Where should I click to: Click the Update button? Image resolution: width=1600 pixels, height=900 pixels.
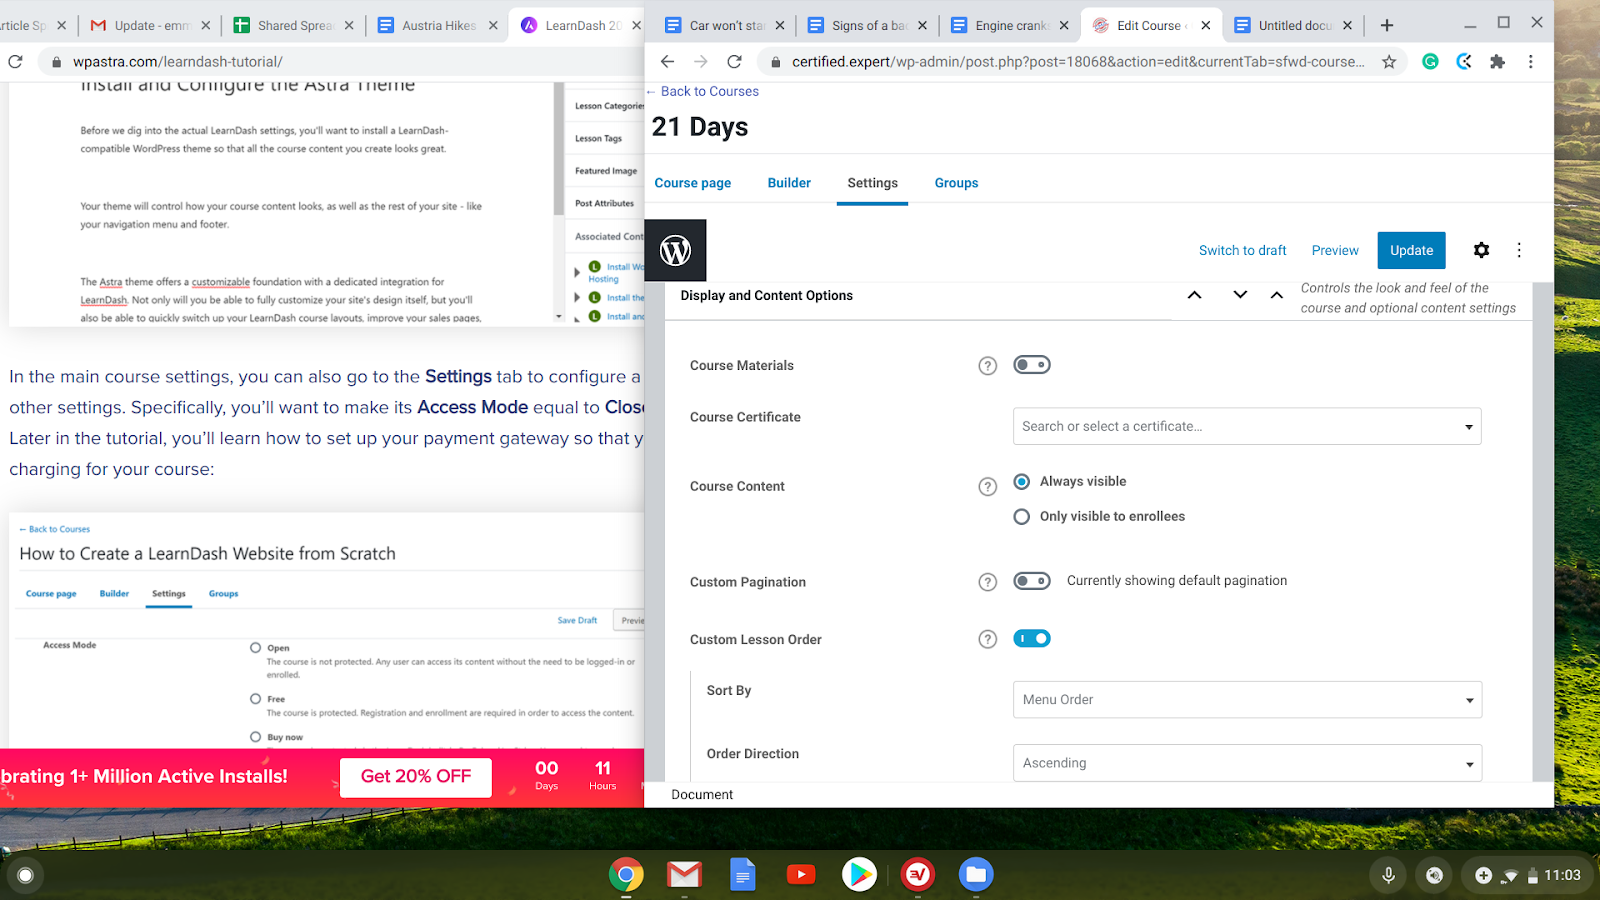[1411, 250]
